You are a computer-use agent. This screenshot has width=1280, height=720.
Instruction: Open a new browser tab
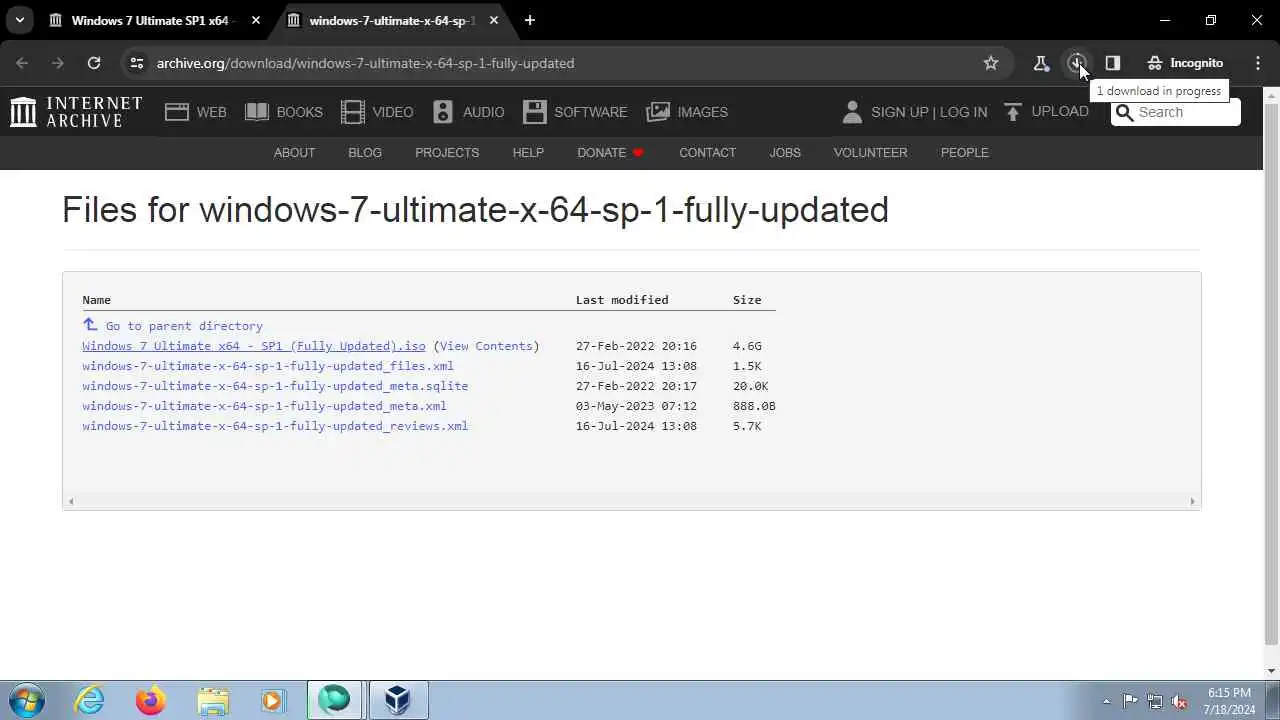(x=530, y=20)
